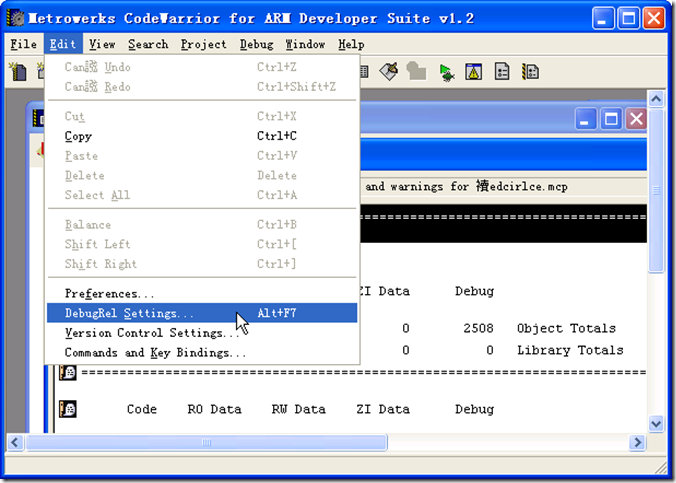Image resolution: width=676 pixels, height=483 pixels.
Task: Click the Debug green arrow bug icon
Action: click(446, 72)
